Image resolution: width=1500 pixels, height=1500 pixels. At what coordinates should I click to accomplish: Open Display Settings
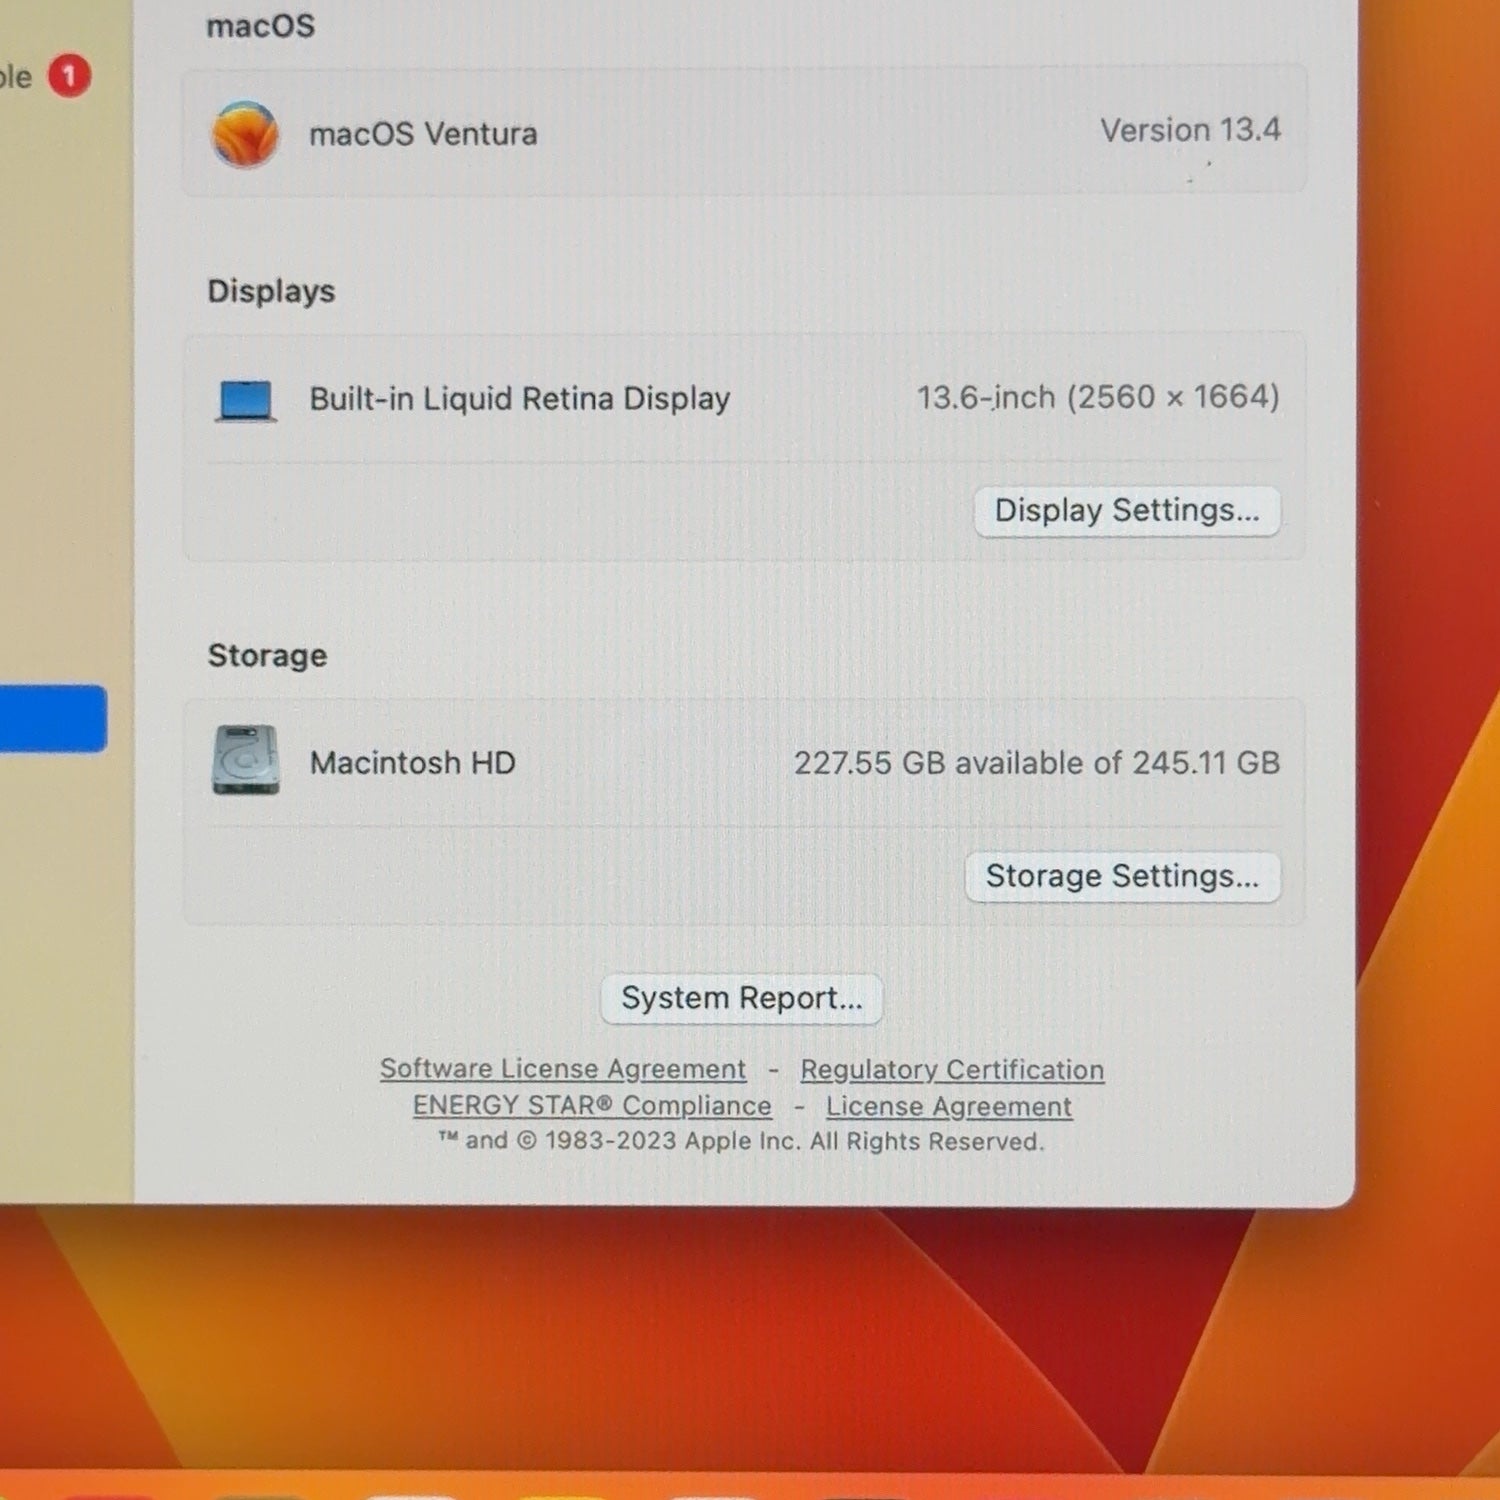(x=1127, y=511)
